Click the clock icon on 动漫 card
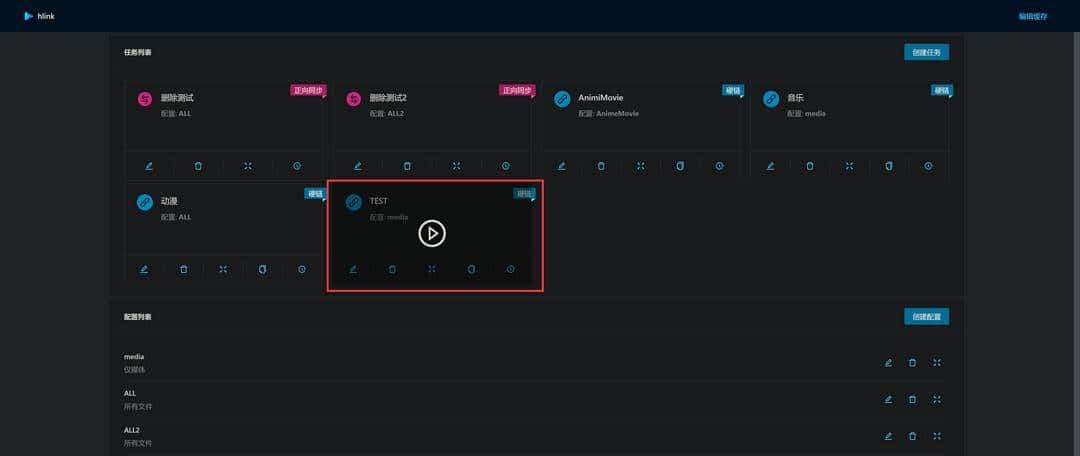 coord(302,269)
